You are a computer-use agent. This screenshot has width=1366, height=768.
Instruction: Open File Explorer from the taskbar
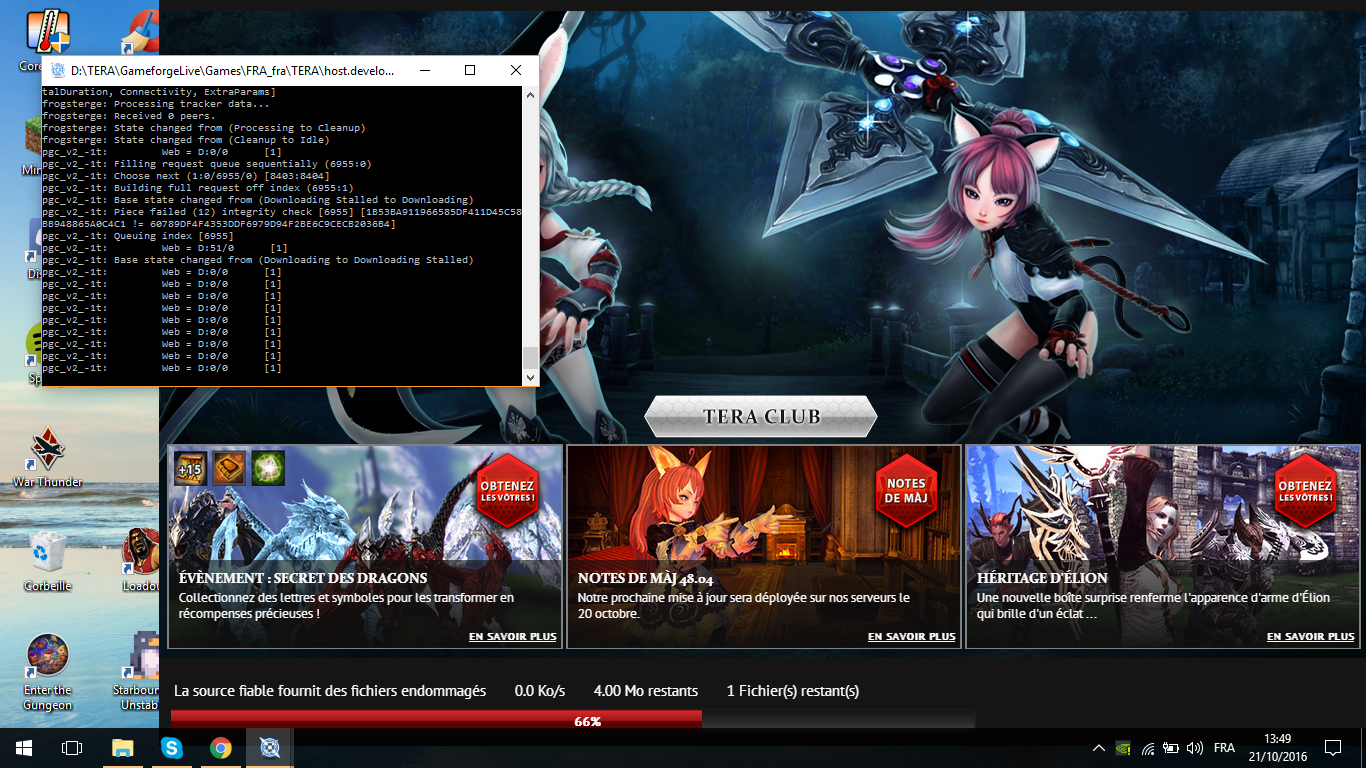tap(122, 748)
